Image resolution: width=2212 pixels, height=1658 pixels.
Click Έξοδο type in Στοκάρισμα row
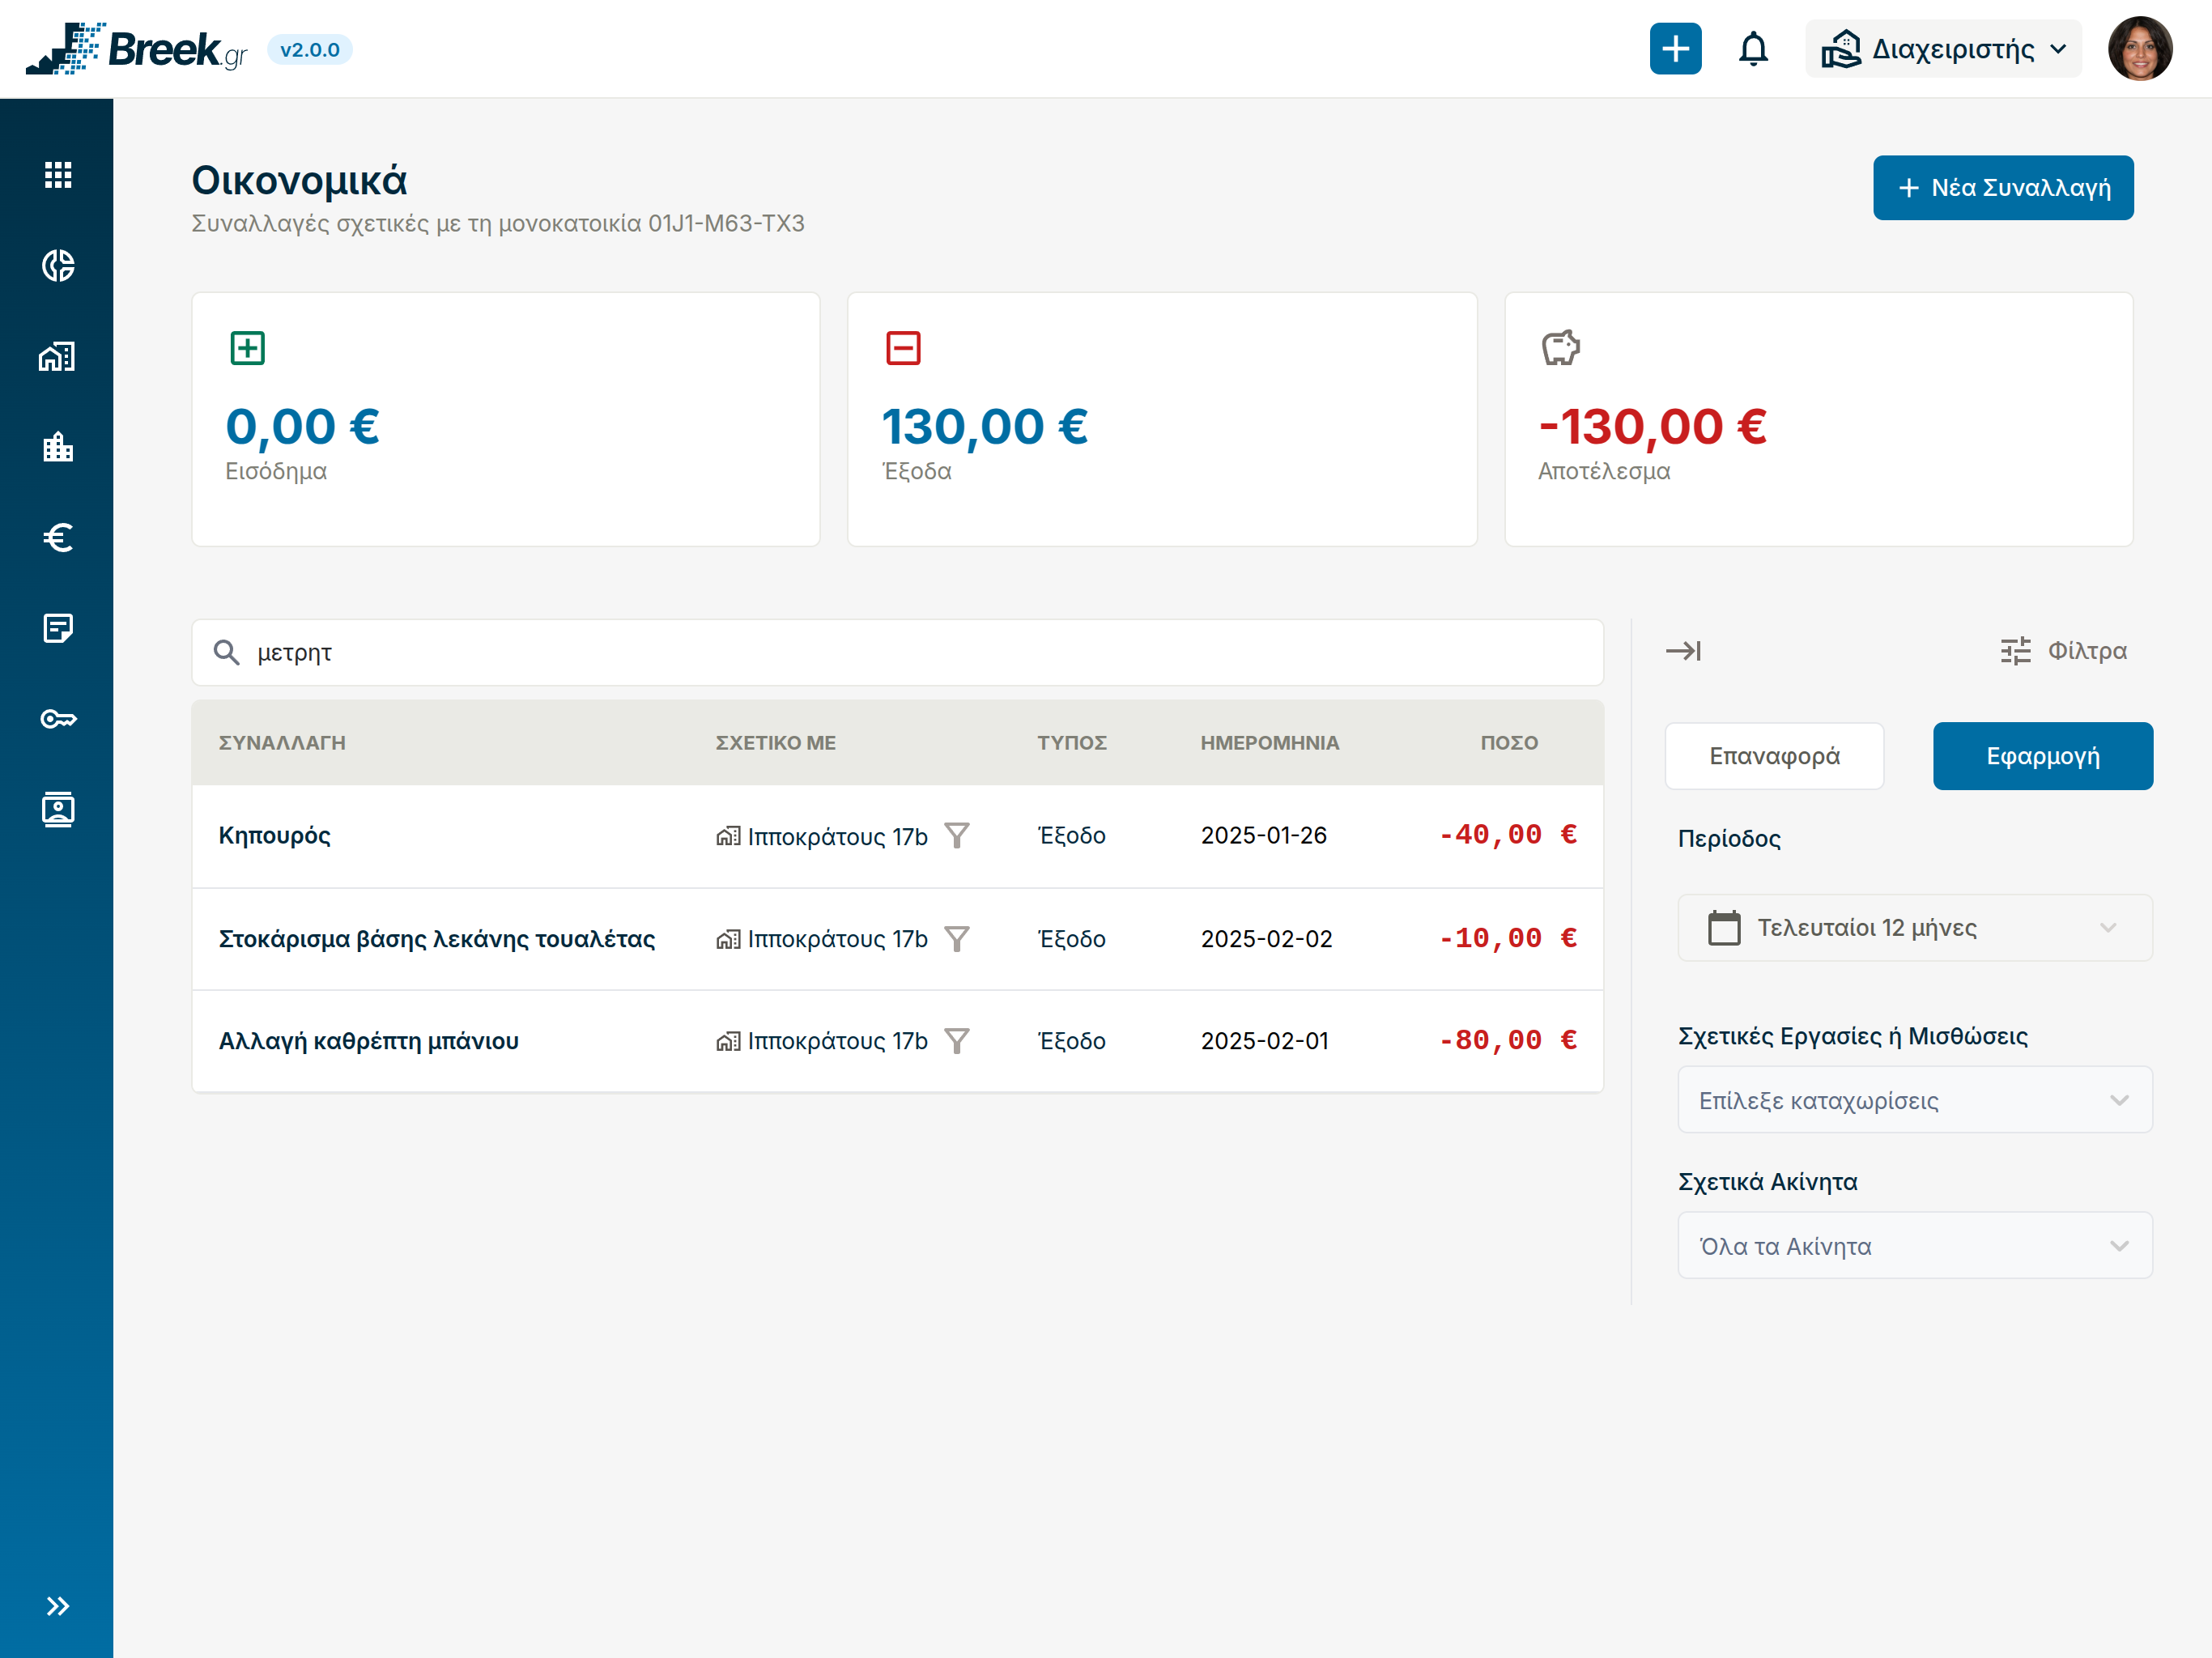1072,939
